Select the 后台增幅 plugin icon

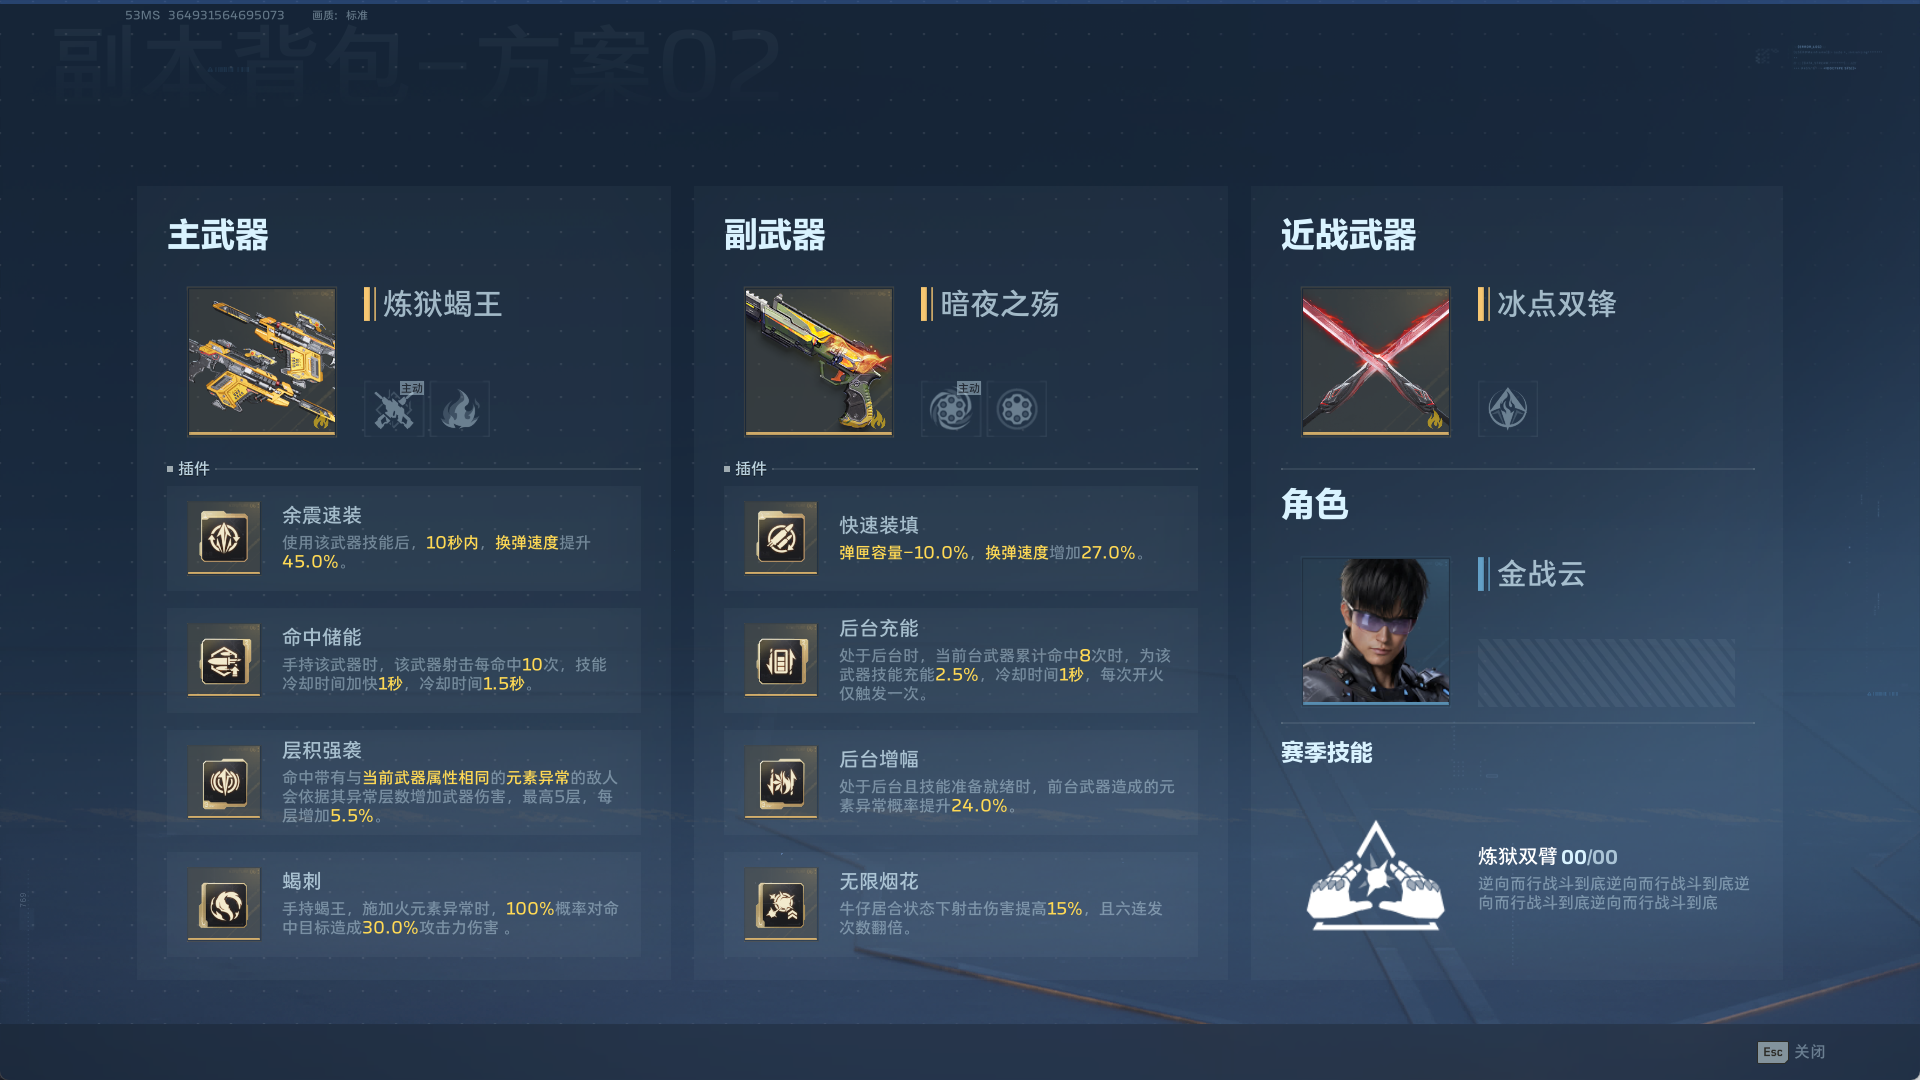(781, 781)
